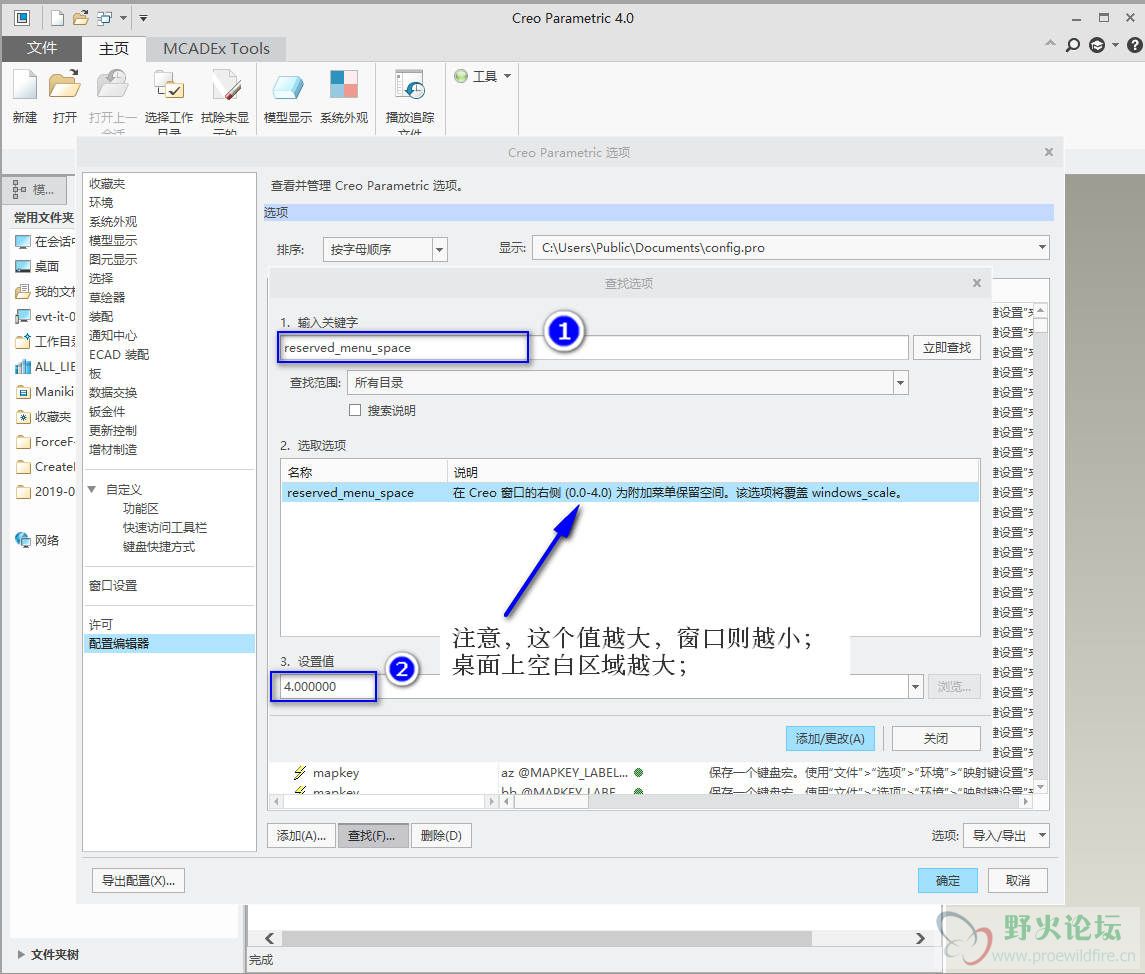Collapse the 自定义 tree section
The image size is (1145, 974).
(x=92, y=489)
